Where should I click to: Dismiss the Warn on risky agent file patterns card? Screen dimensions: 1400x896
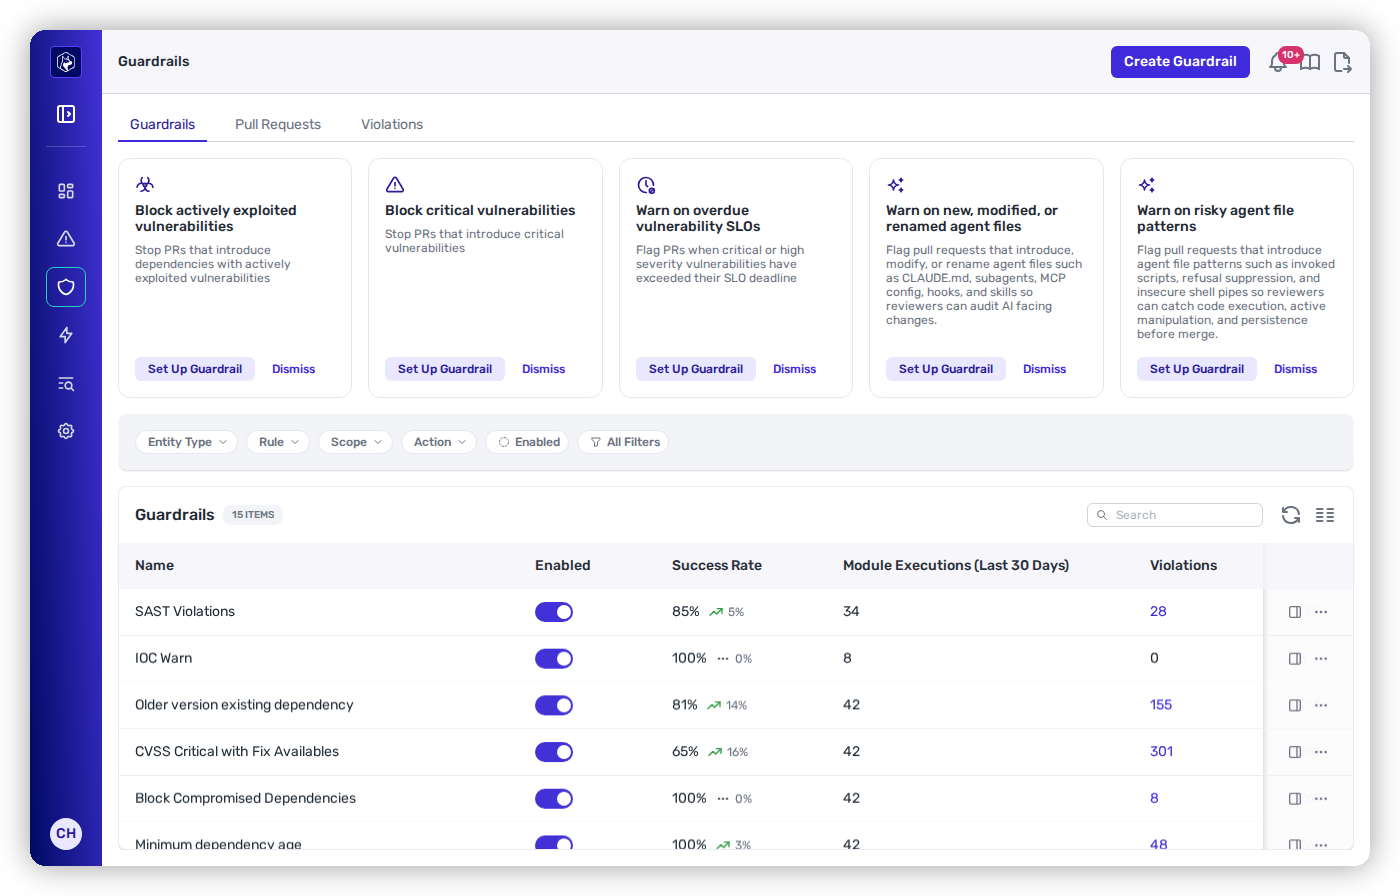(x=1295, y=369)
